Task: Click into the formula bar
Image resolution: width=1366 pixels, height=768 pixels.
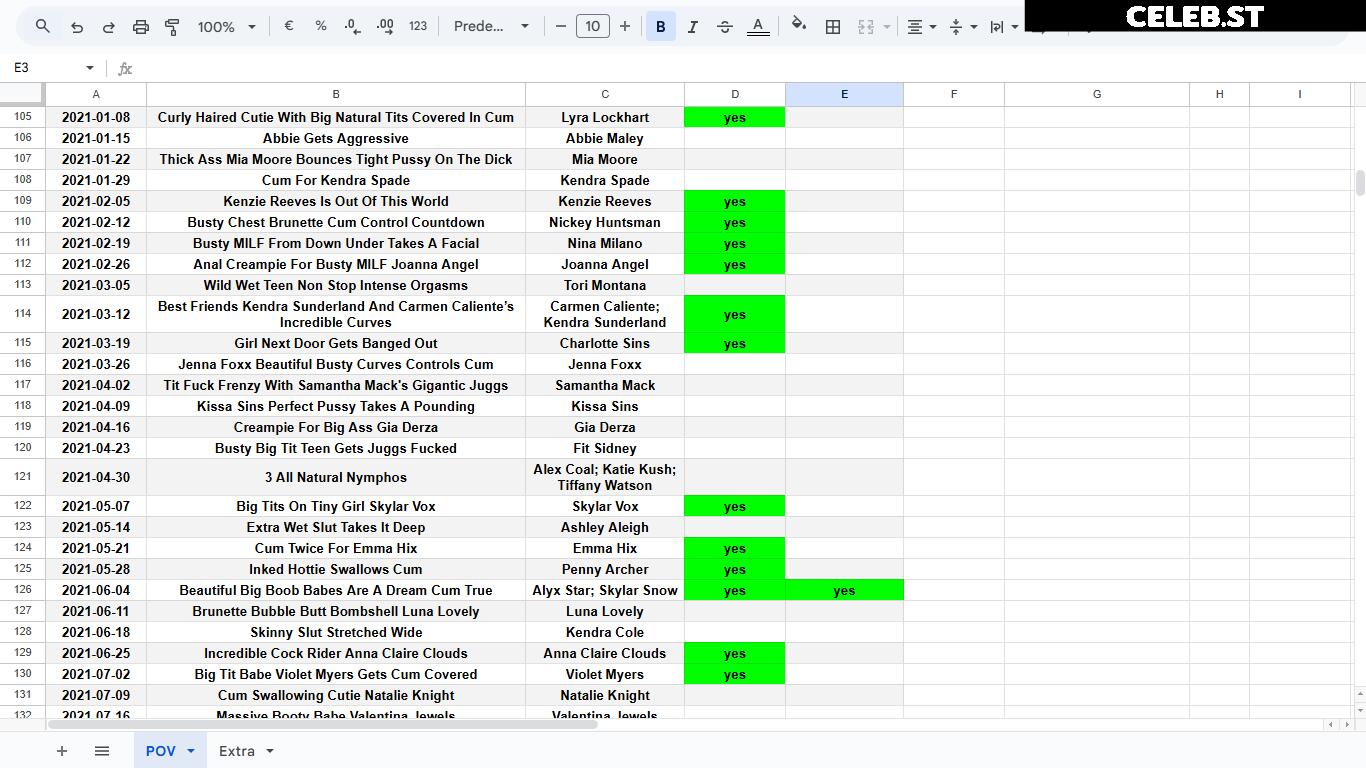Action: coord(750,68)
